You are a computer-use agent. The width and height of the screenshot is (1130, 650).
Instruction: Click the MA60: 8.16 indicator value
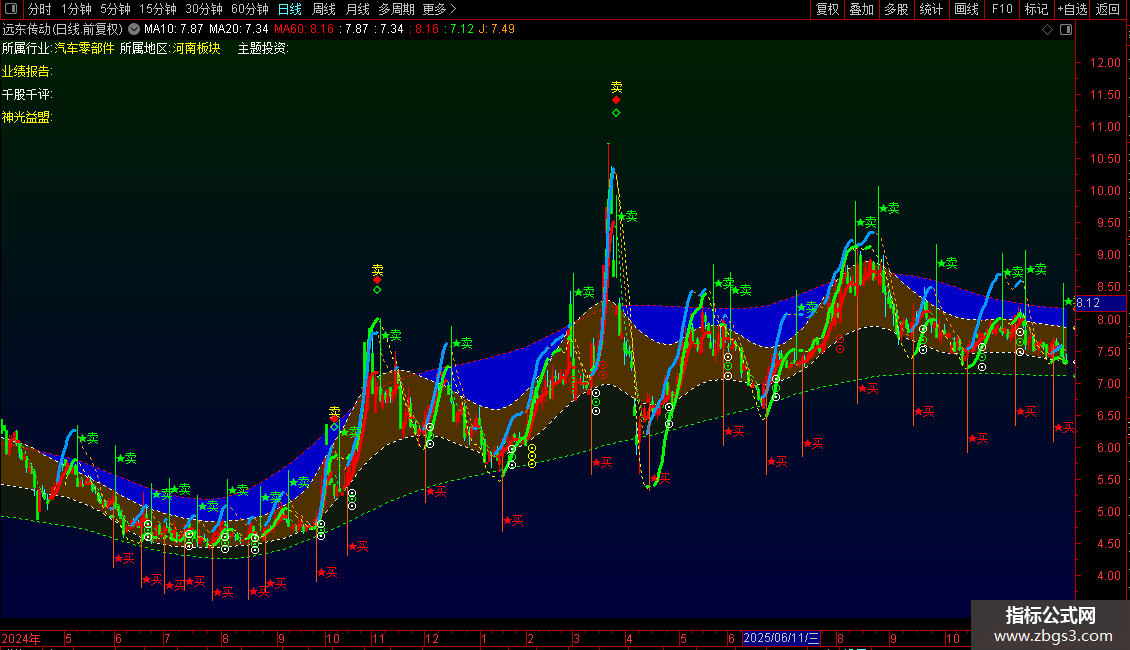[x=304, y=29]
